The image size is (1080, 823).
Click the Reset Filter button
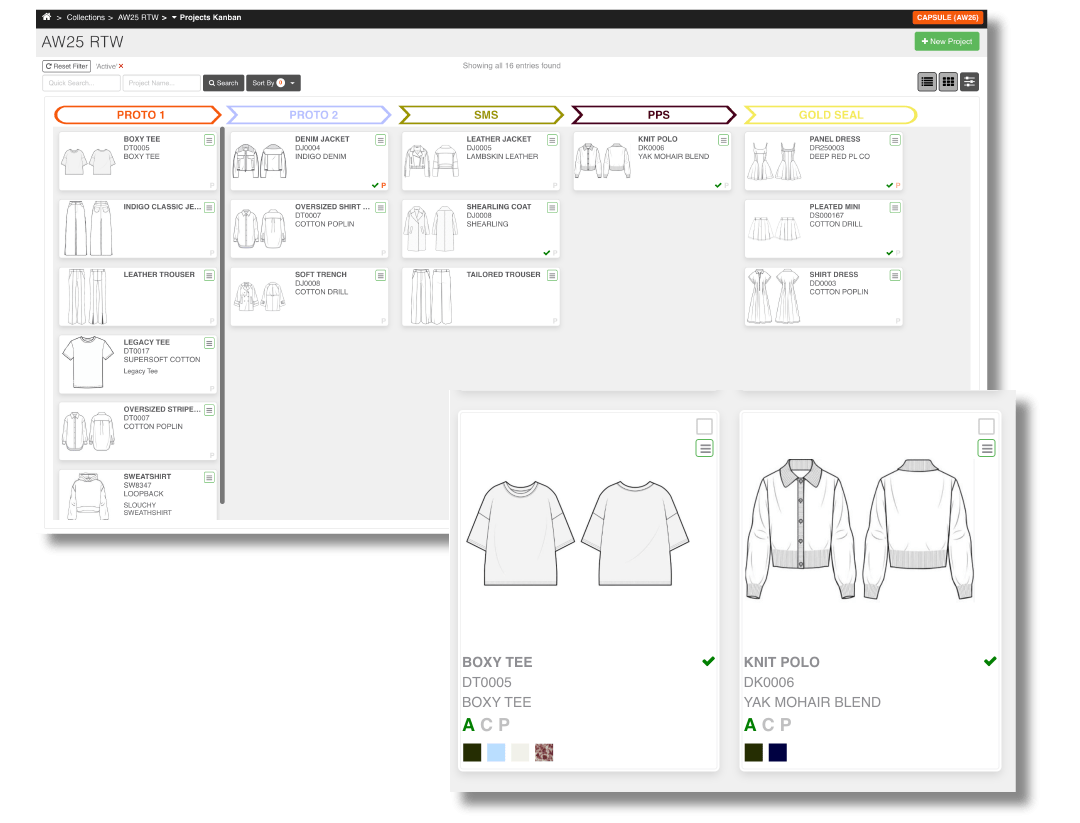pyautogui.click(x=66, y=66)
